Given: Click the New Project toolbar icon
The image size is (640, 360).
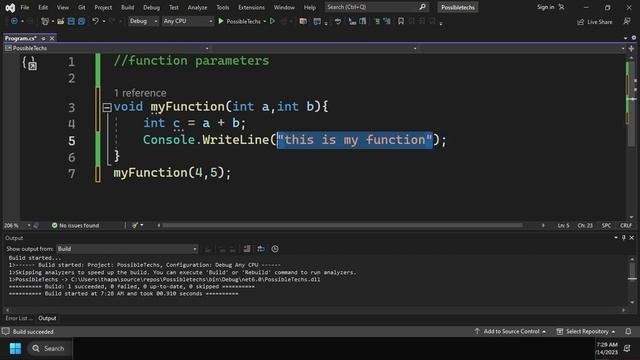Looking at the screenshot, I should coord(45,21).
